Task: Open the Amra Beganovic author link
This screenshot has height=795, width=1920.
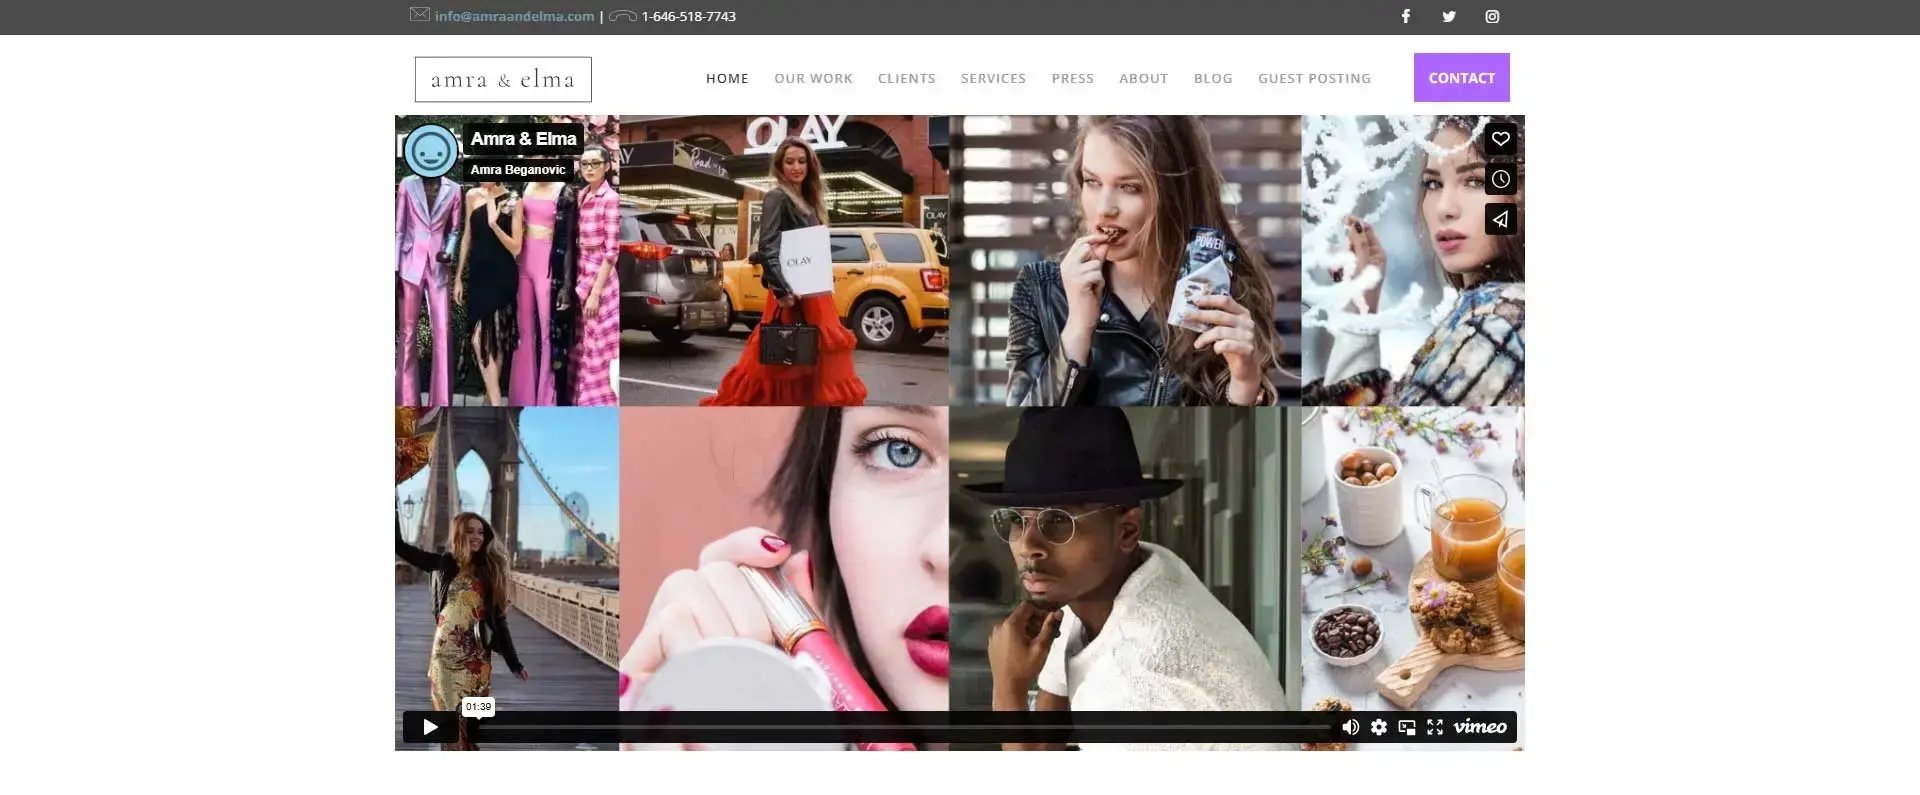Action: point(518,169)
